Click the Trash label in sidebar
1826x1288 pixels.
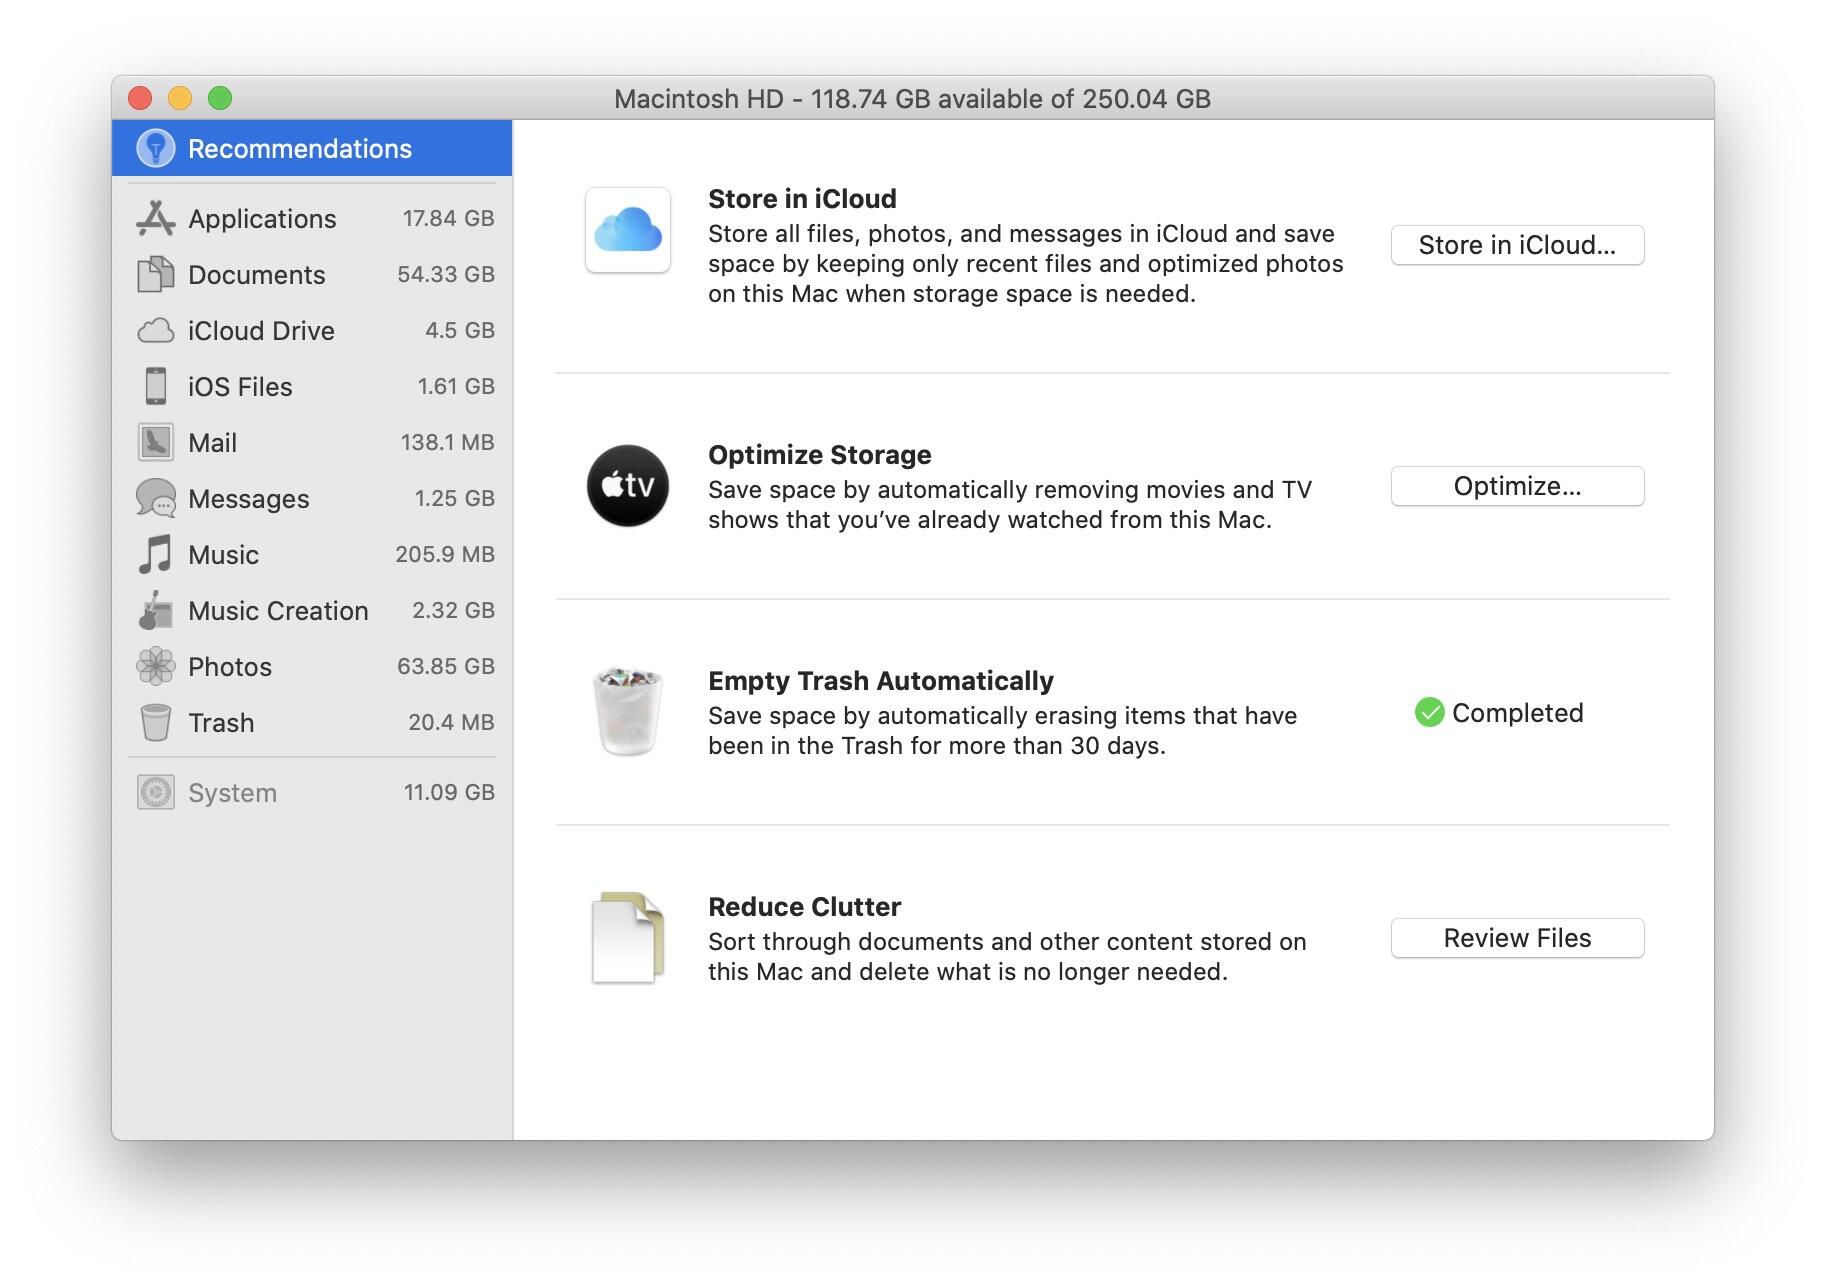point(221,723)
